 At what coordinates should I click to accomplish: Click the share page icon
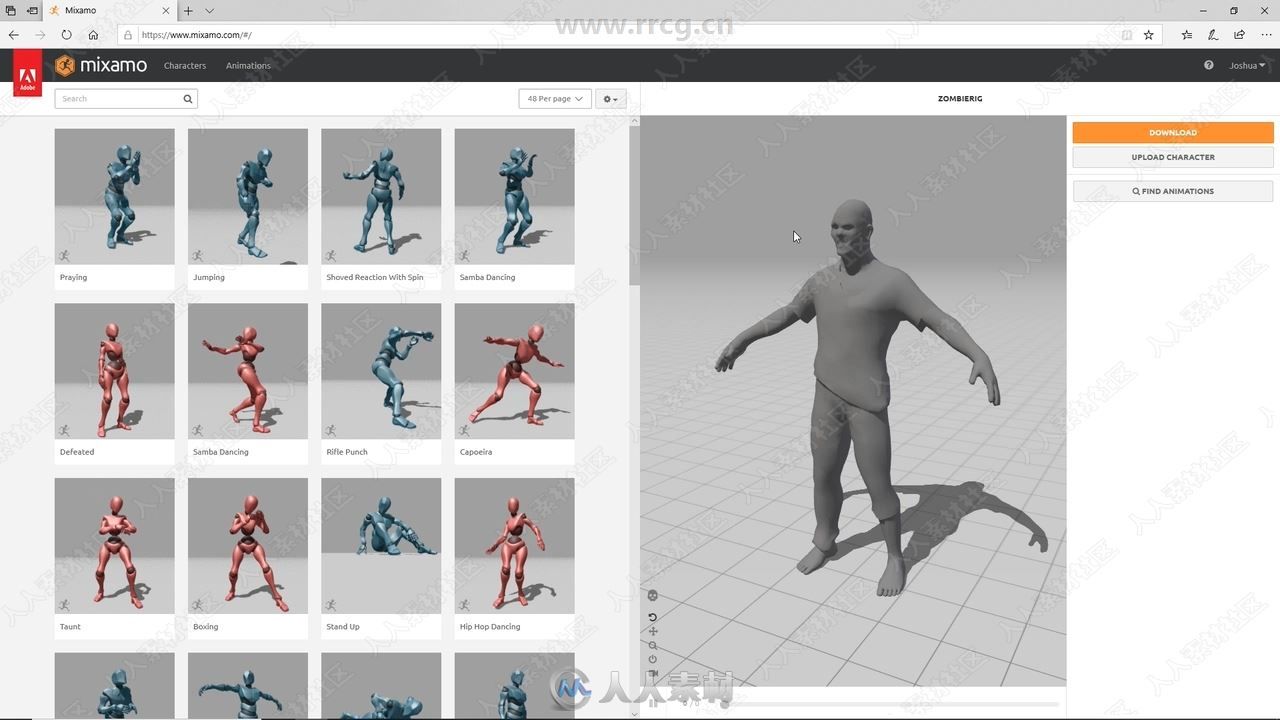coord(1239,35)
